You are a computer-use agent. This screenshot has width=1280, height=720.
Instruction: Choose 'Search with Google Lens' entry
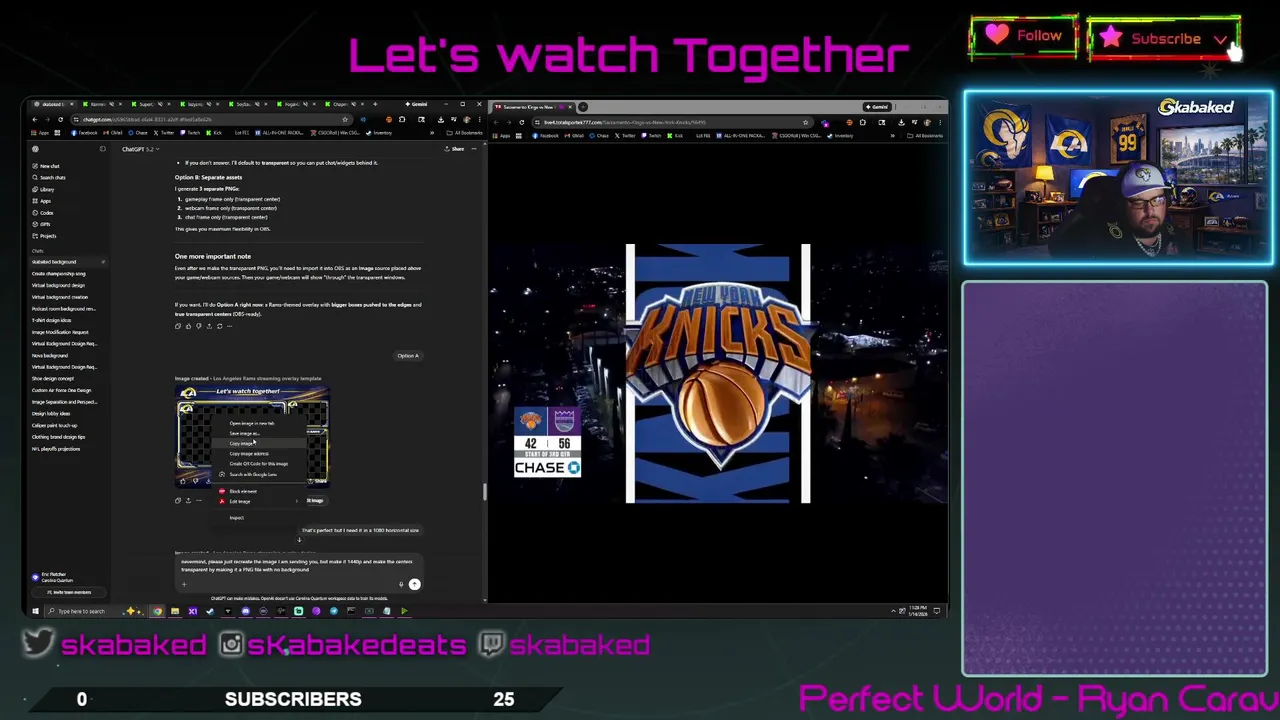tap(260, 474)
